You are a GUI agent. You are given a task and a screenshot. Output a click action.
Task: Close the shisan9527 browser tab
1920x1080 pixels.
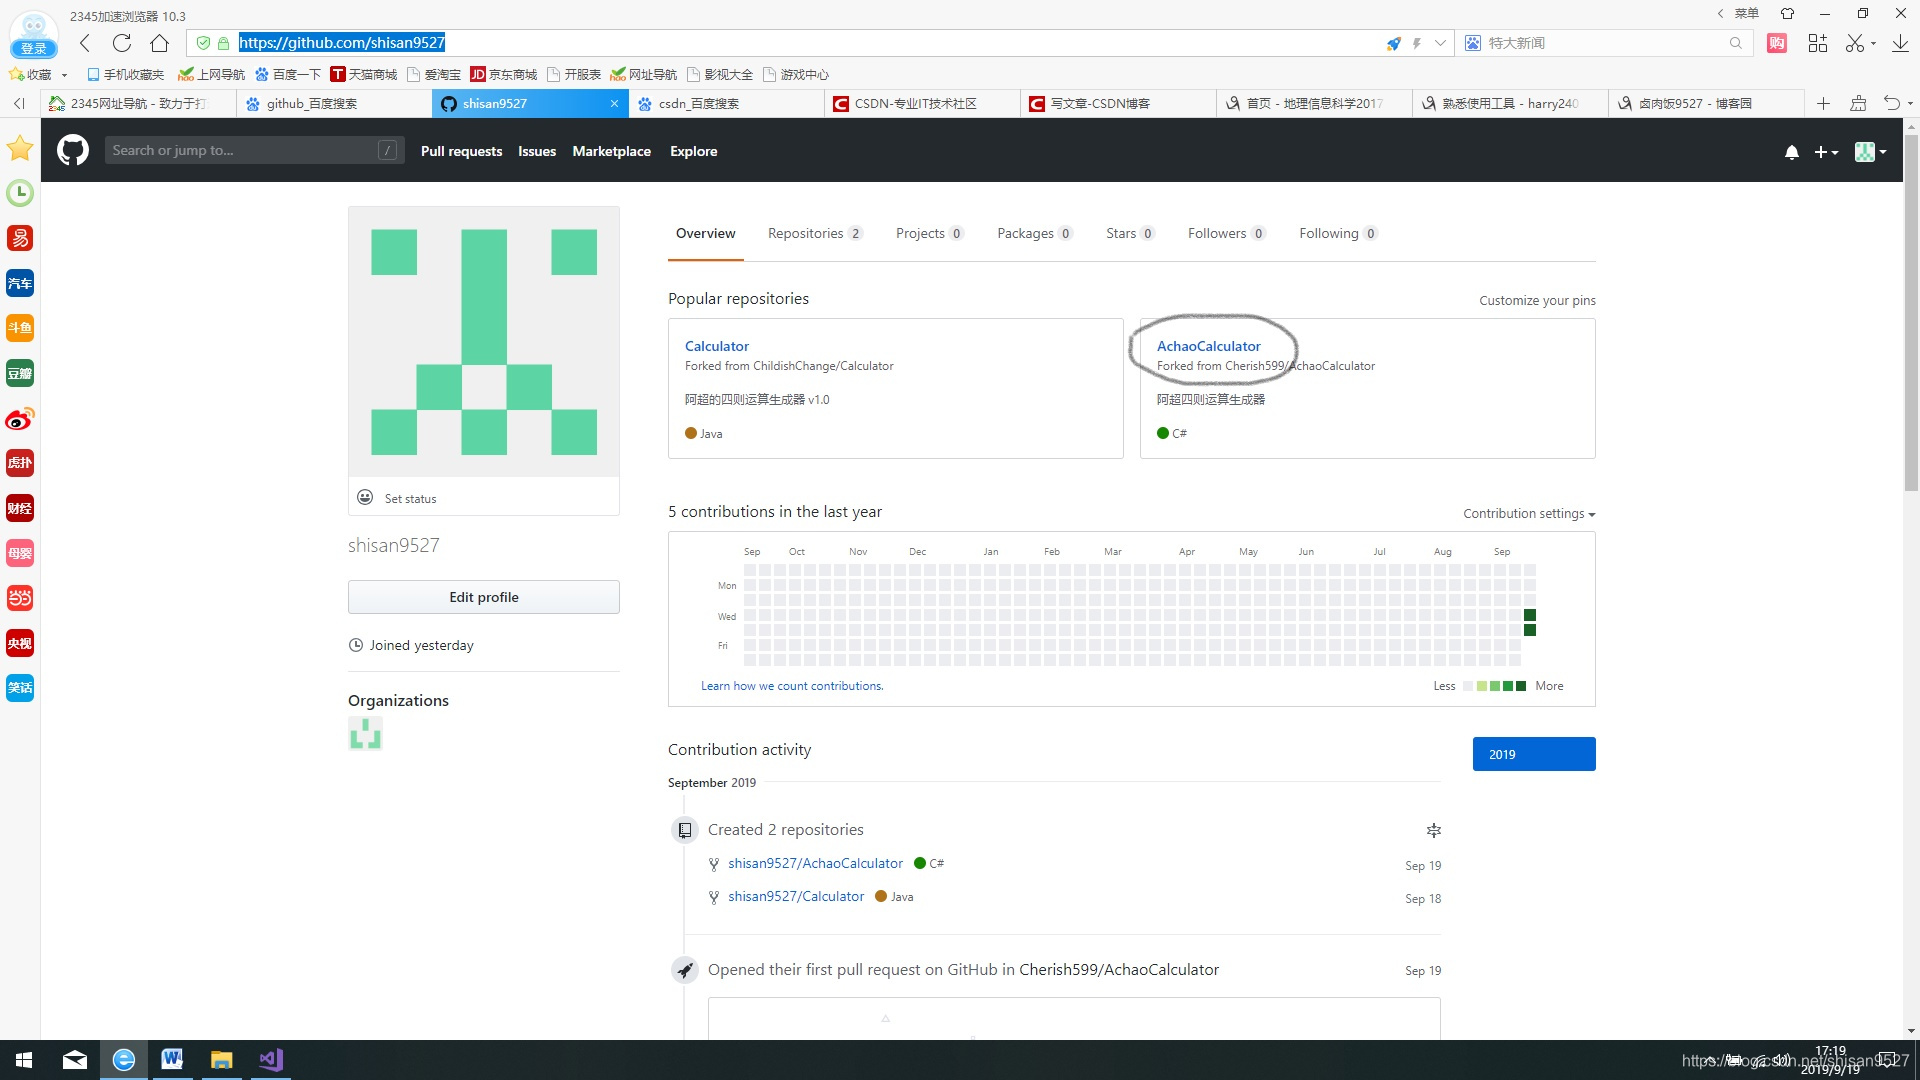pos(614,103)
